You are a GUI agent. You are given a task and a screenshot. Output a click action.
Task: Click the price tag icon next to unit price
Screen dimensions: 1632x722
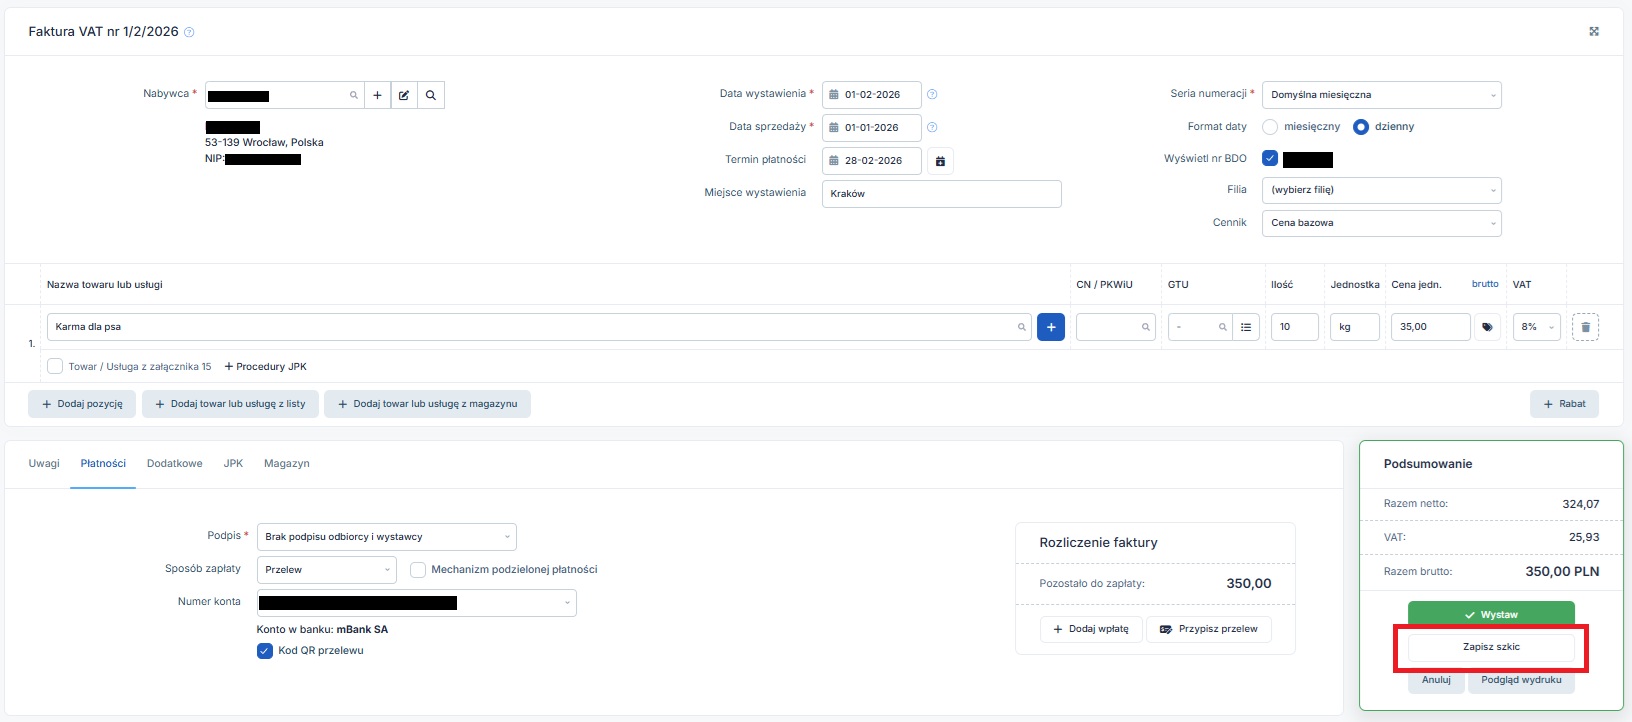pyautogui.click(x=1487, y=327)
